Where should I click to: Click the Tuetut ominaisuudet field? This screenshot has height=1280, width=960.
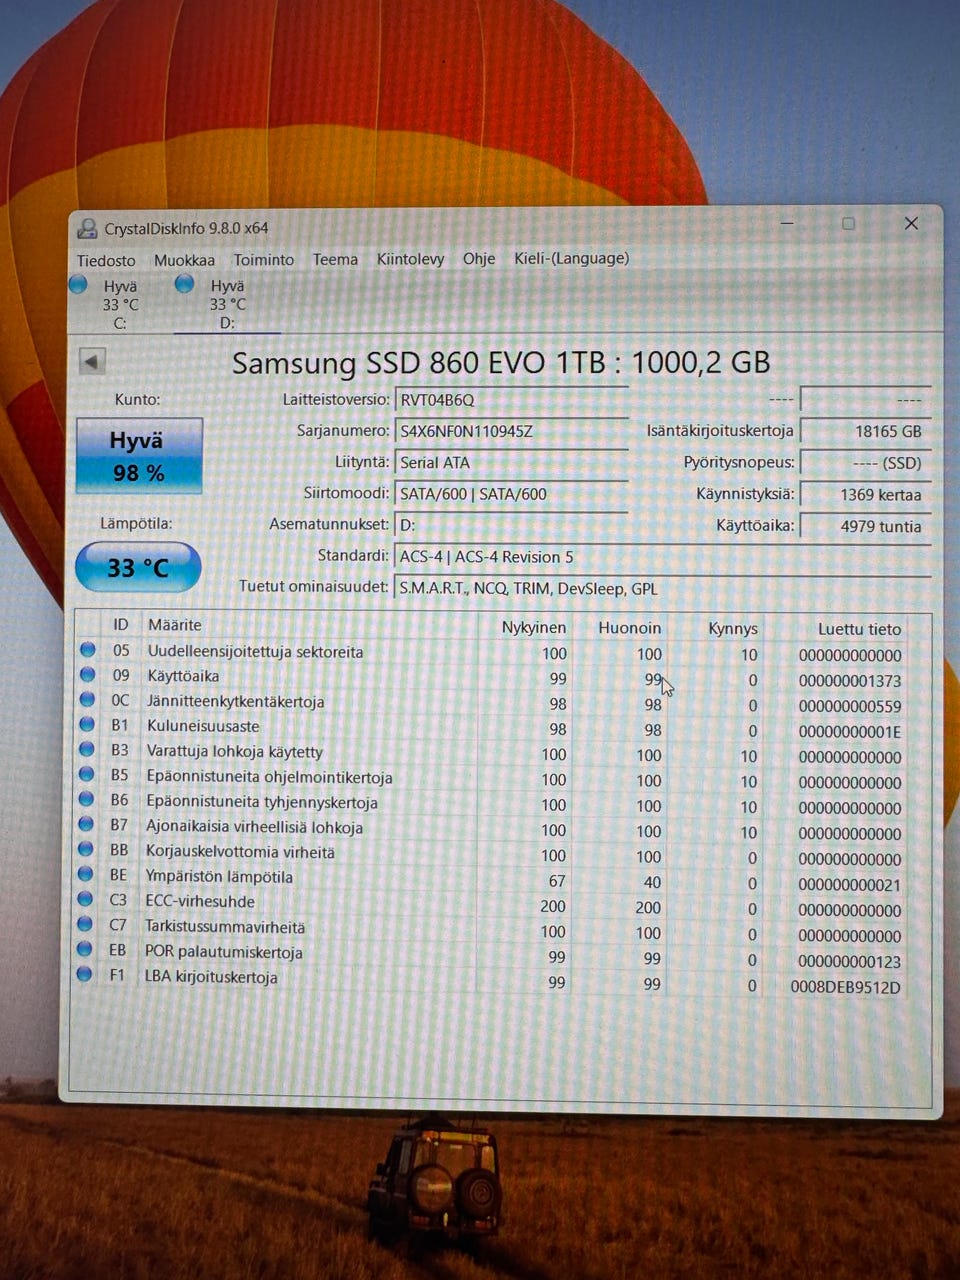pyautogui.click(x=663, y=589)
